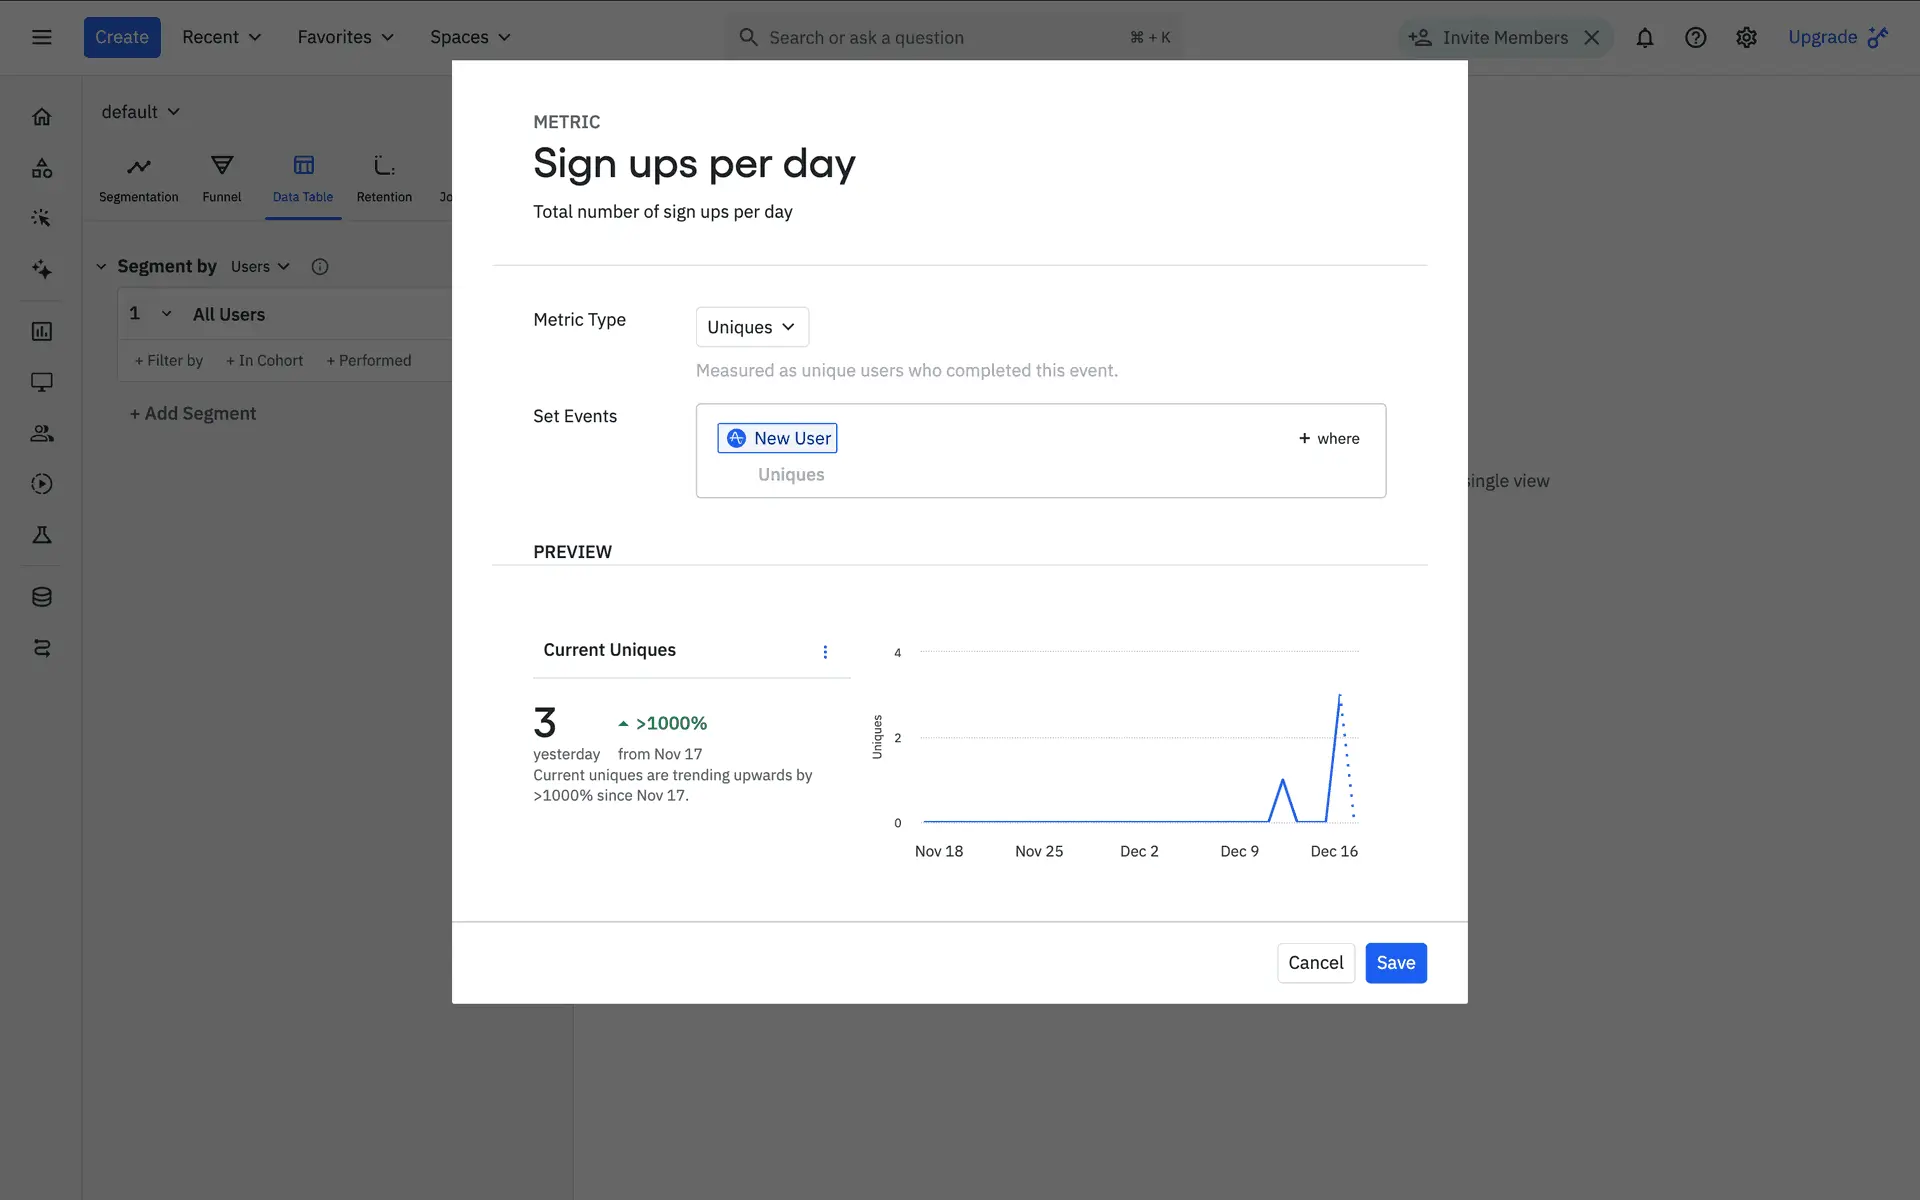Click the Segment by info icon
Image resolution: width=1920 pixels, height=1200 pixels.
pyautogui.click(x=320, y=267)
